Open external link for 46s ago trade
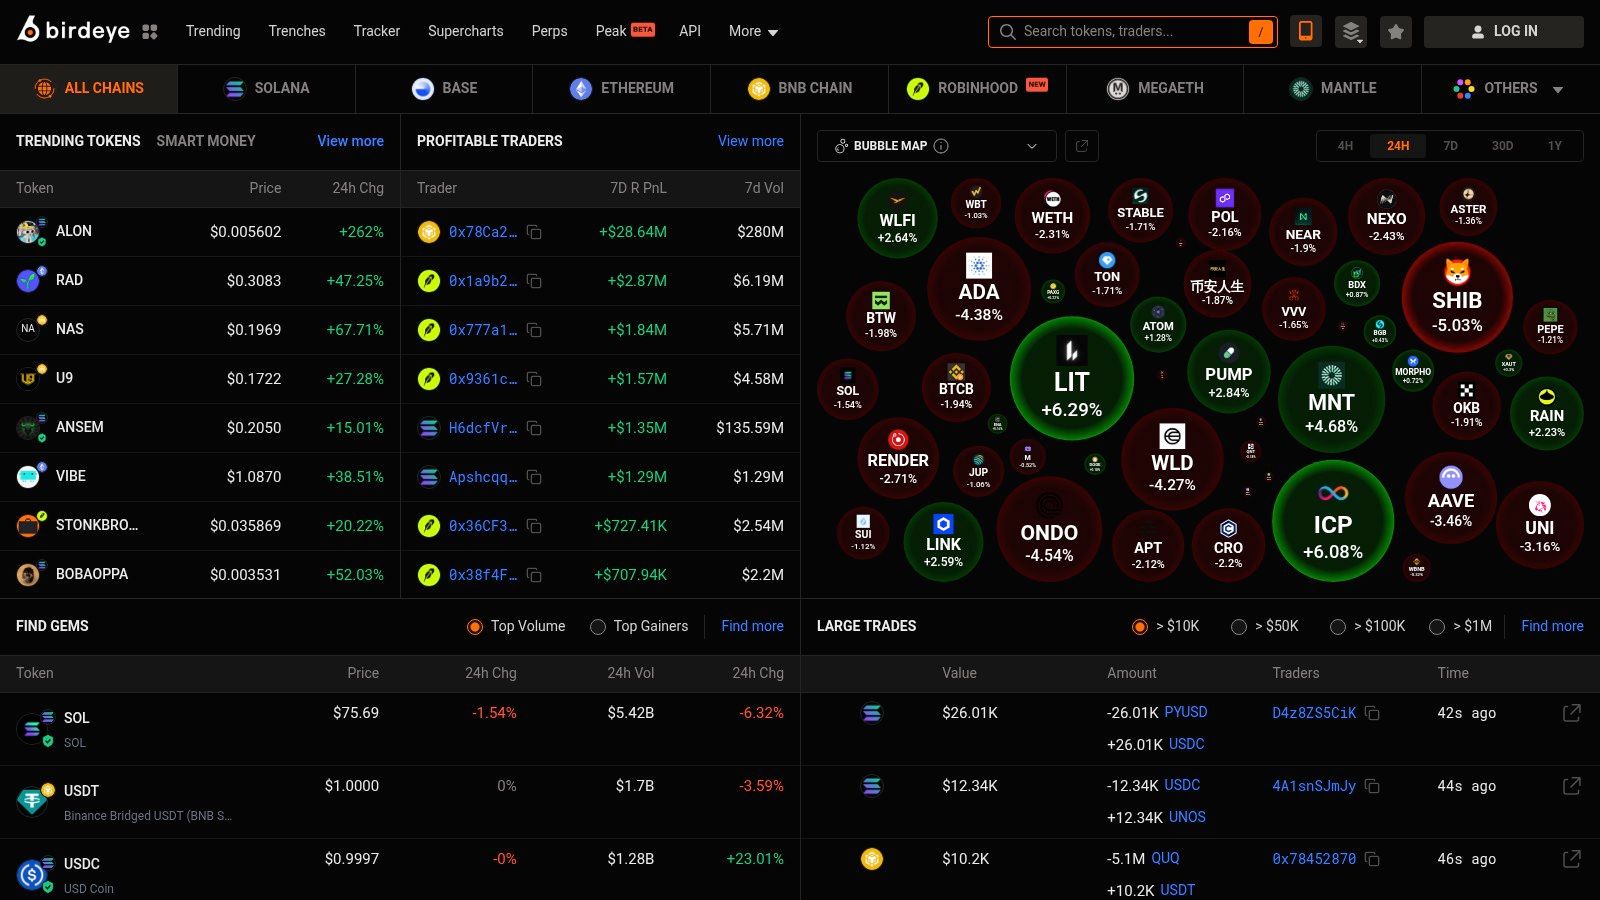The width and height of the screenshot is (1600, 900). 1572,859
